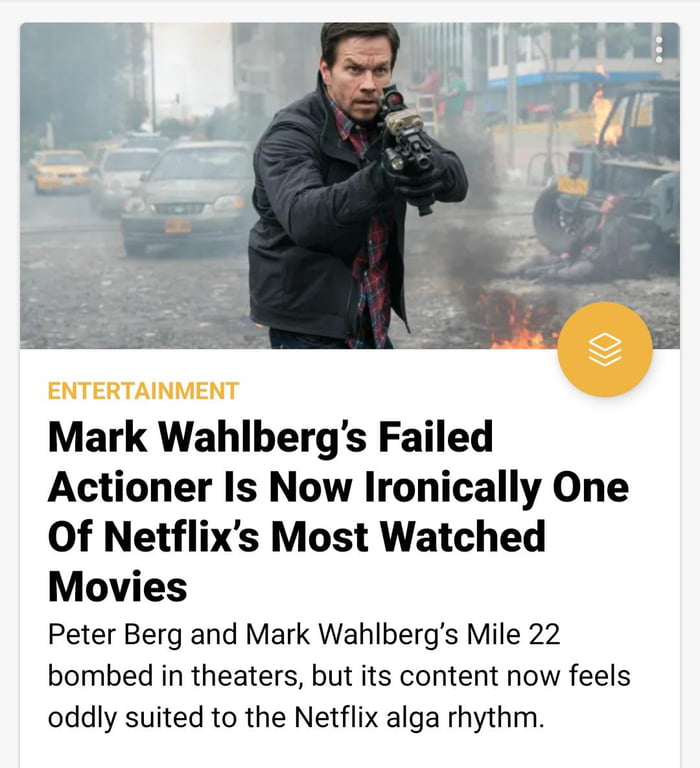
Task: Click the 'oddly suited to the Netflix' line
Action: click(296, 718)
